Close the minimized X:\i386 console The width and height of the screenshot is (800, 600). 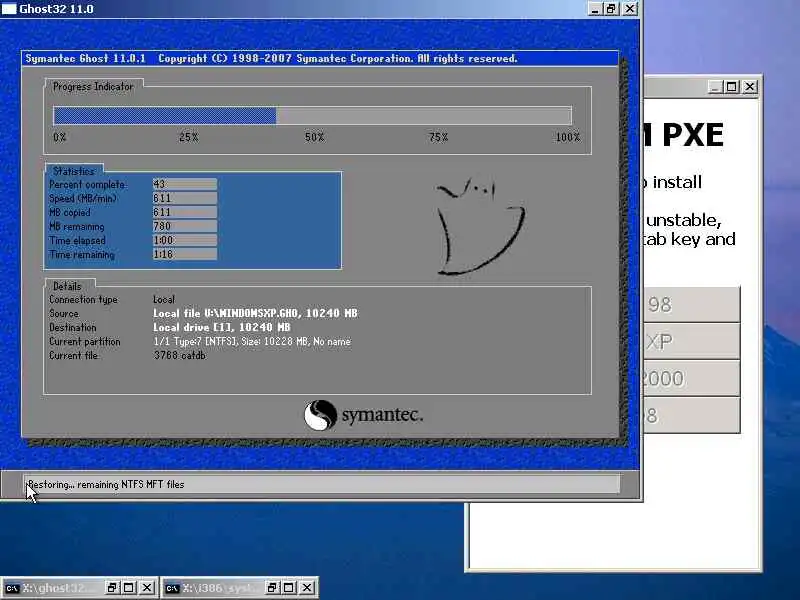pos(307,588)
